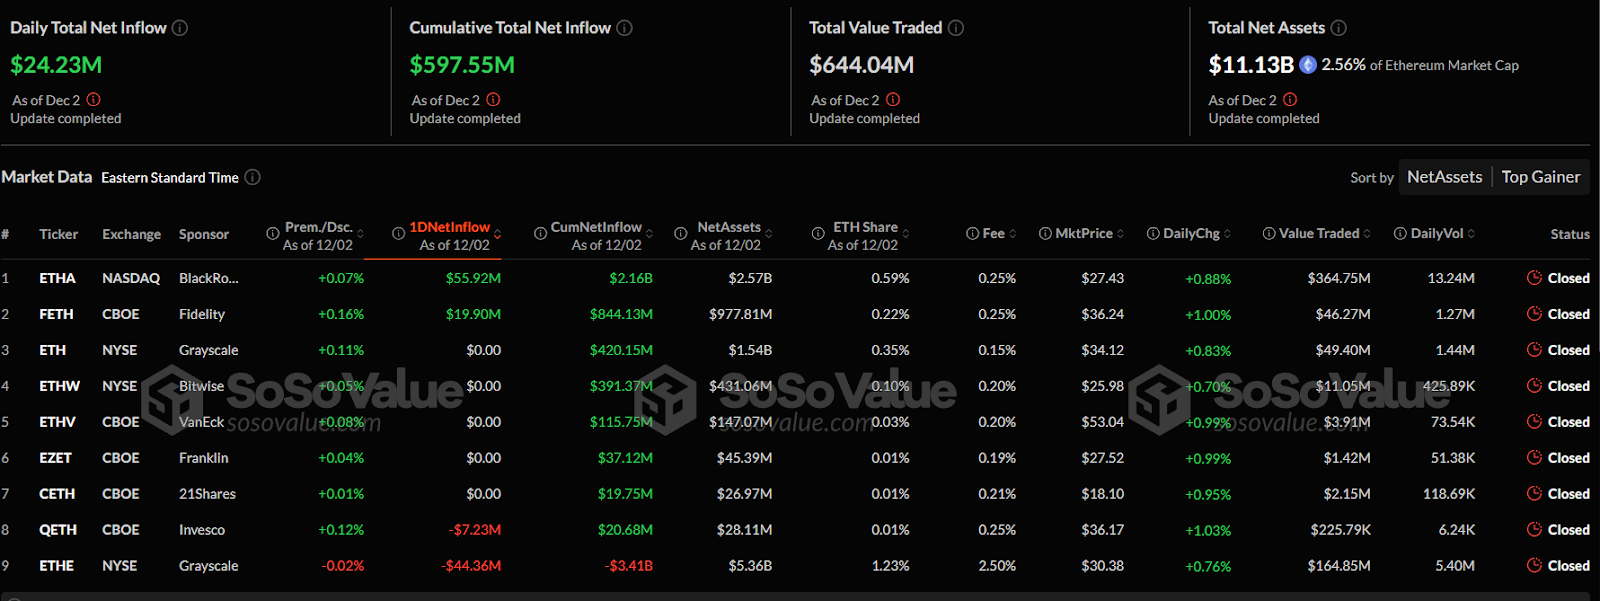This screenshot has width=1600, height=601.
Task: Sort table by ETH Share arrows
Action: coord(905,234)
